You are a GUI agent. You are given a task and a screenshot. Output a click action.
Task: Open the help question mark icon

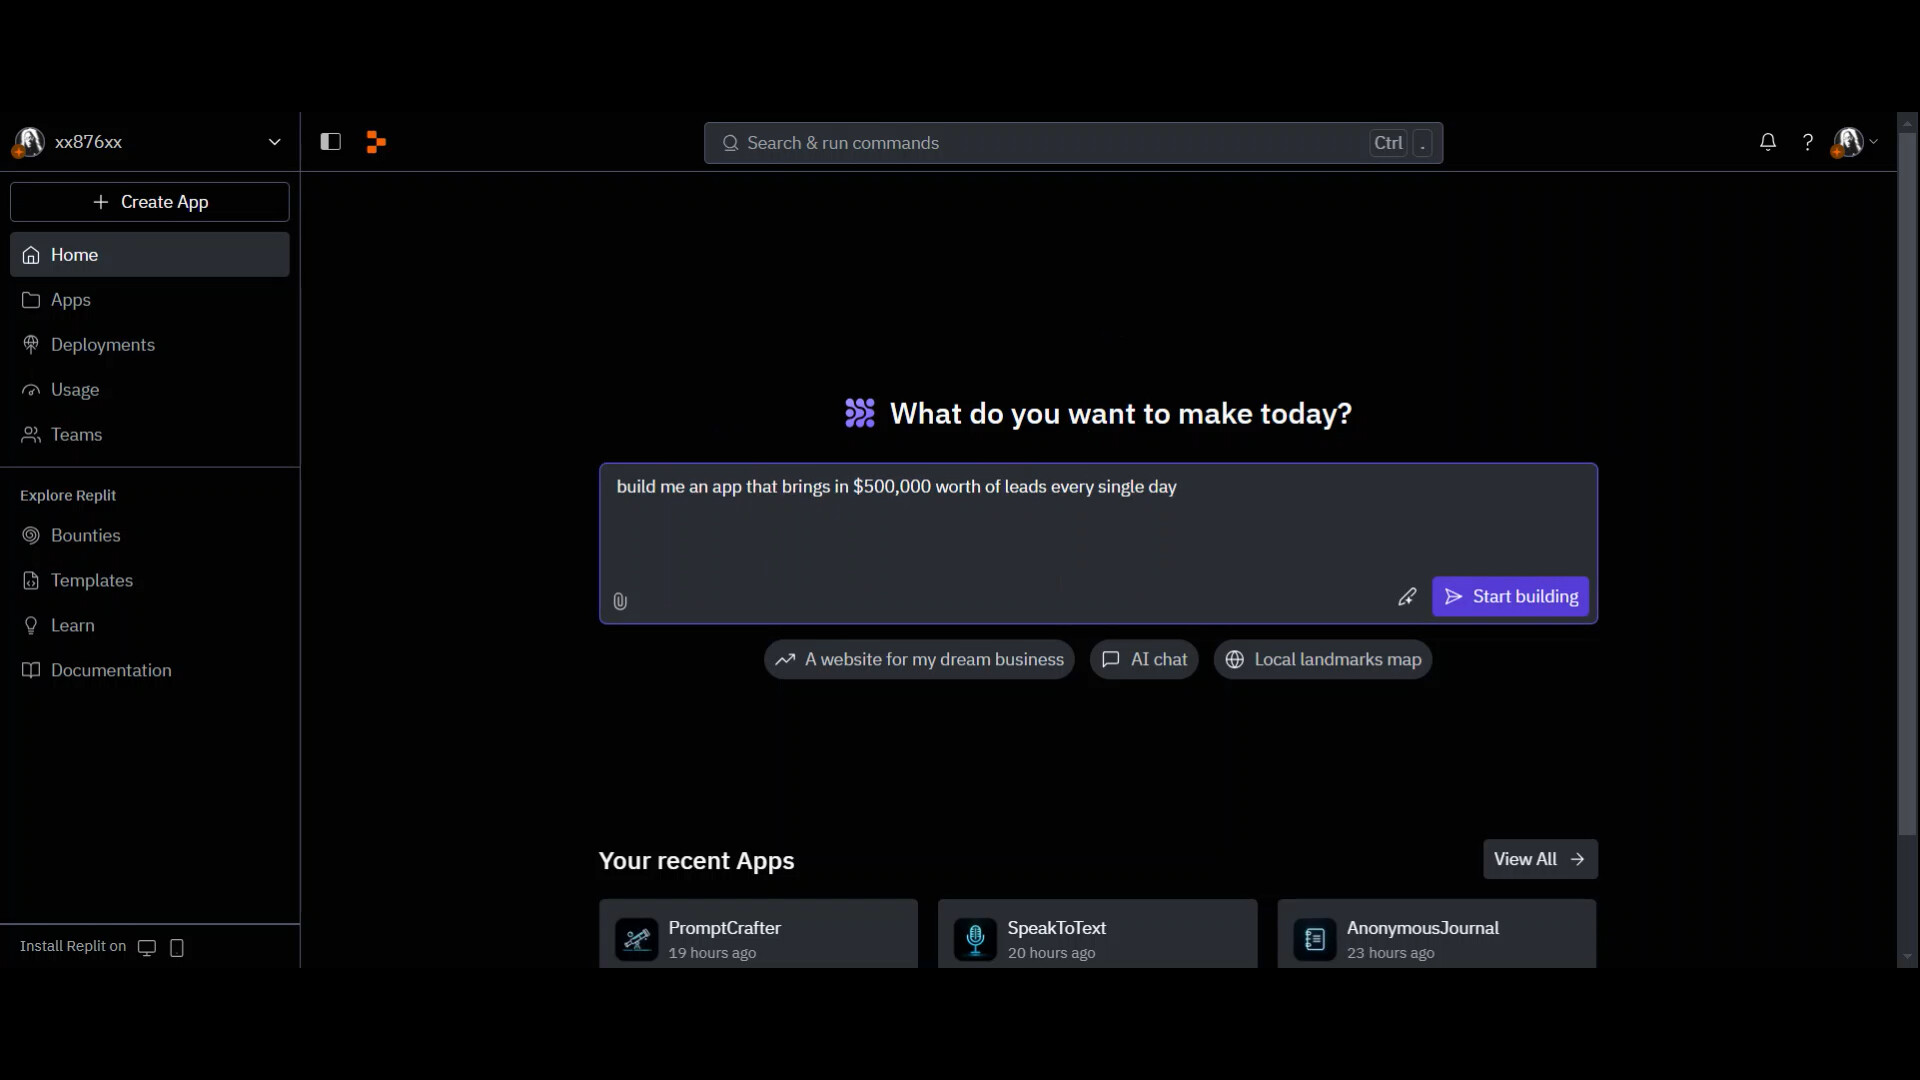[1808, 142]
